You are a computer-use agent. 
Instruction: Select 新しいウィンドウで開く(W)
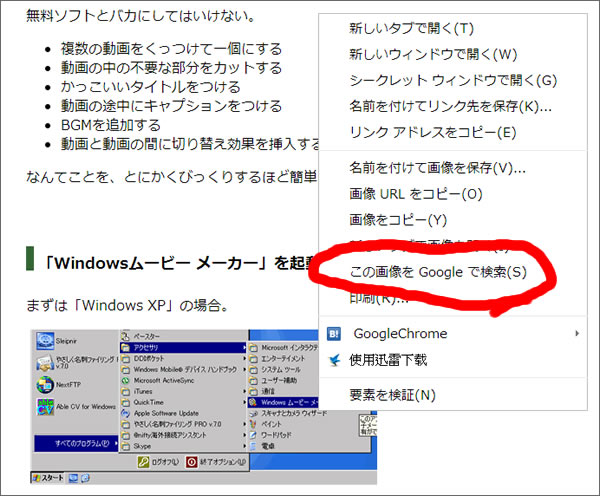pos(433,54)
